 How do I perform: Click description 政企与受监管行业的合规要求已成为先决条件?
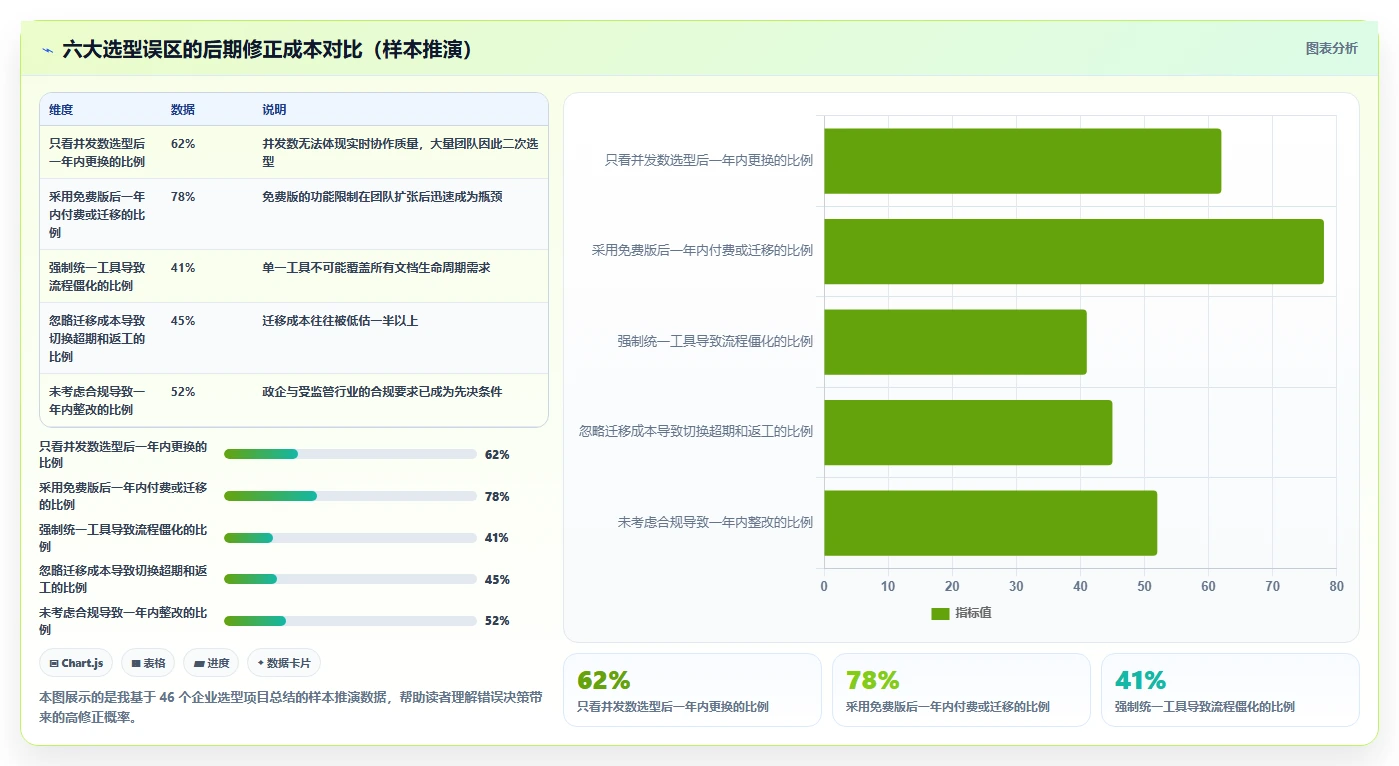(382, 392)
